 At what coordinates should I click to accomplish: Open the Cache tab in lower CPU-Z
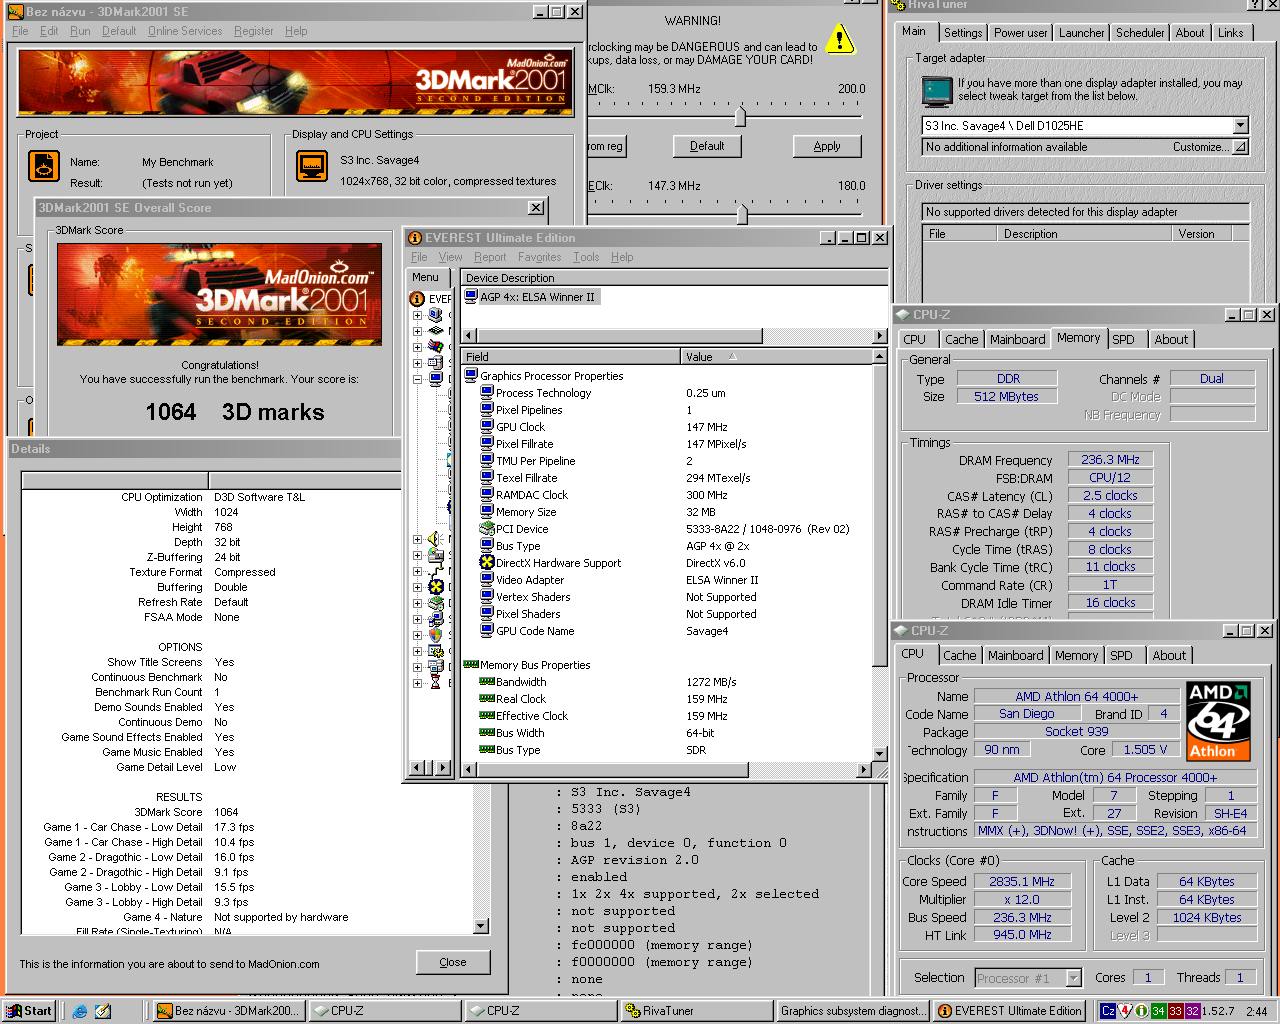pyautogui.click(x=959, y=656)
